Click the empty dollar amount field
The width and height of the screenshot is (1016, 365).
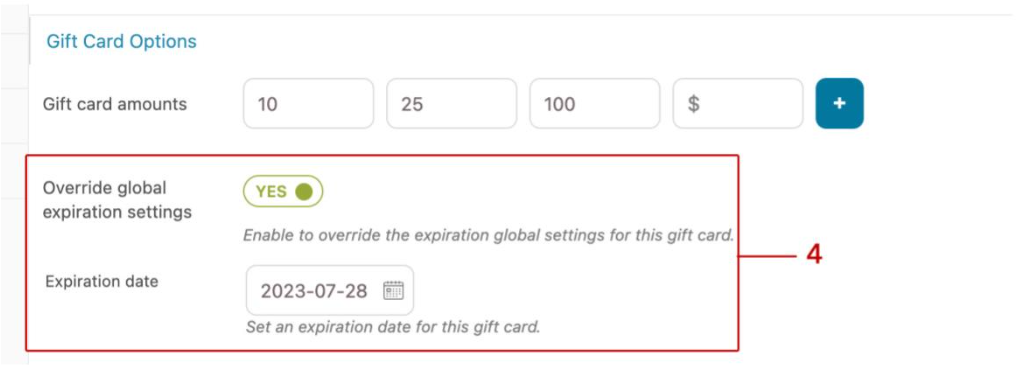tap(738, 104)
